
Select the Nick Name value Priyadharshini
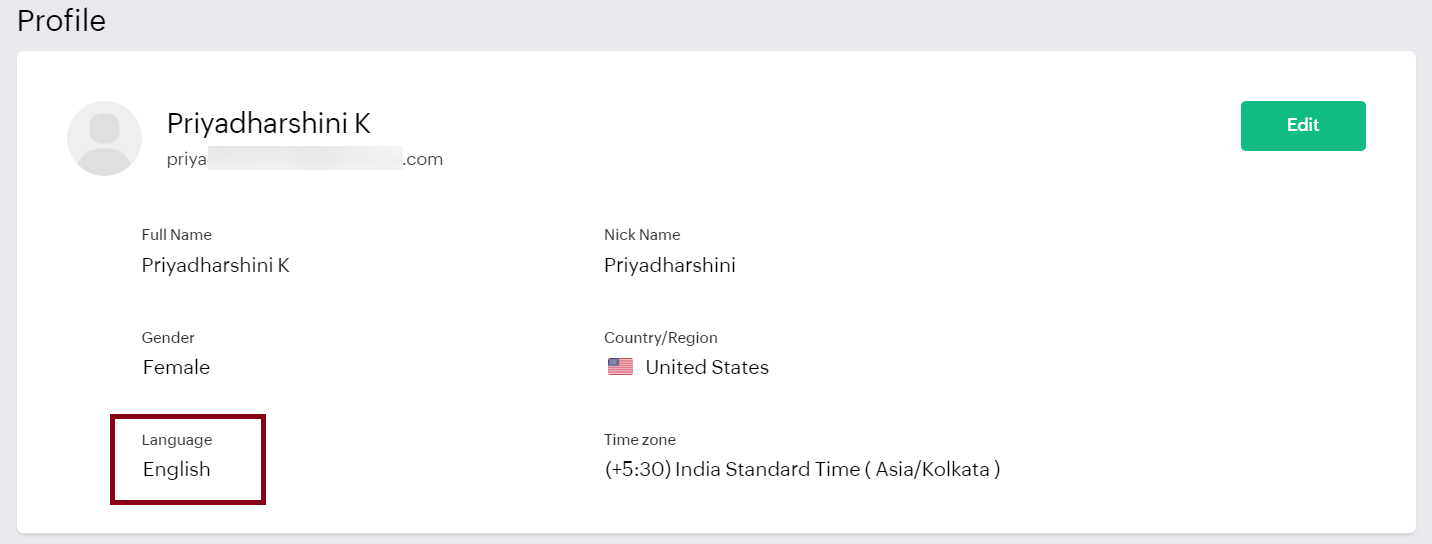tap(669, 265)
